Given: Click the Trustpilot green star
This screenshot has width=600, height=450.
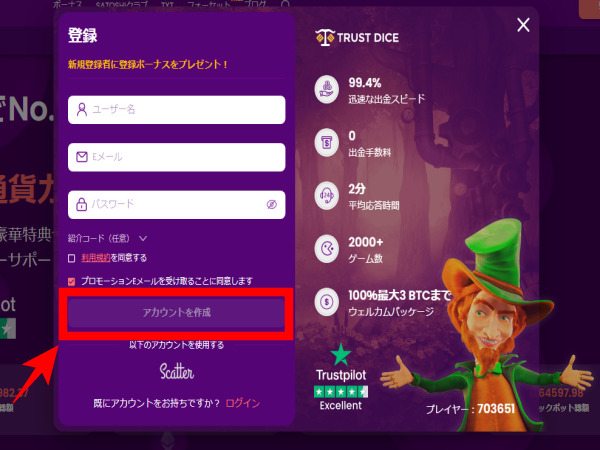Looking at the screenshot, I should pos(341,354).
